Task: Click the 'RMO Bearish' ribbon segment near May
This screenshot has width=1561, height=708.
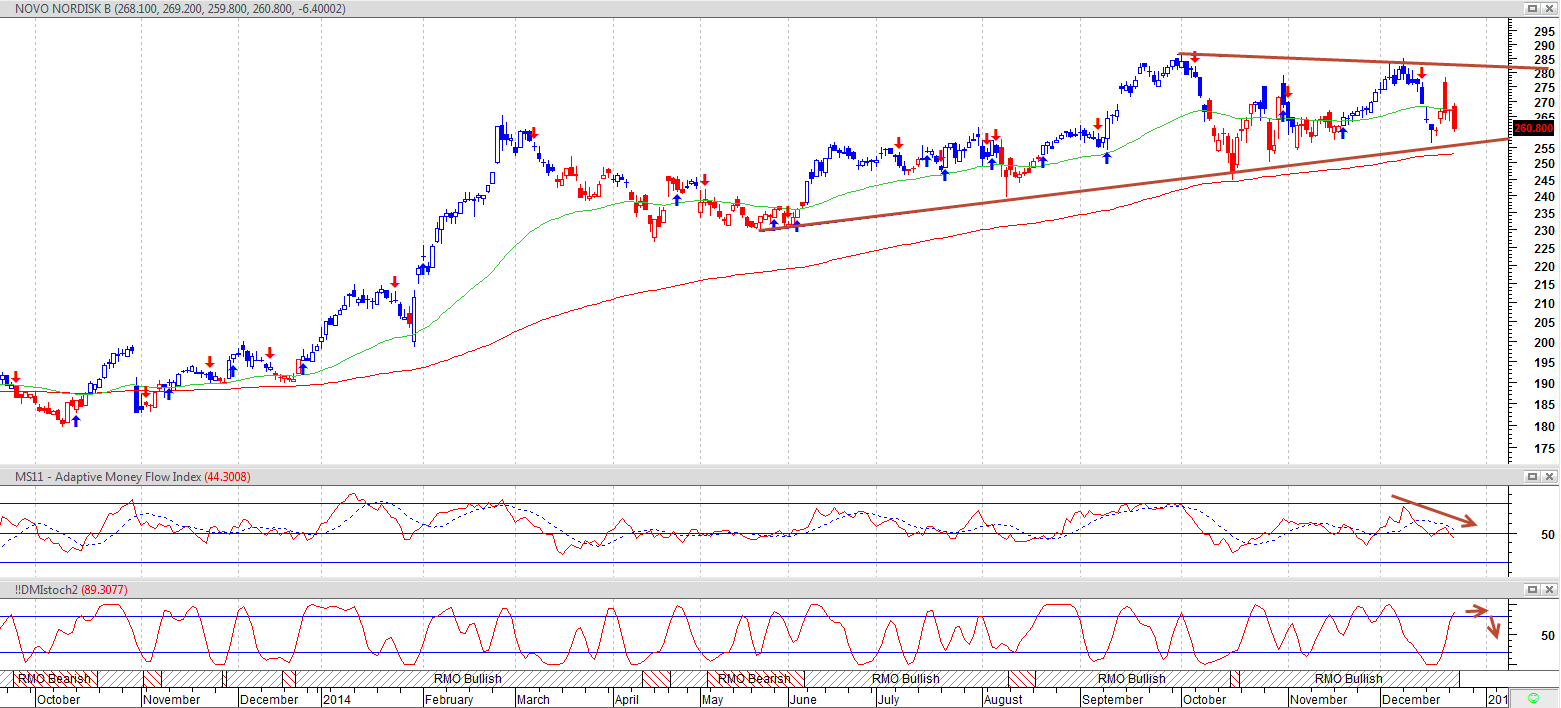Action: (755, 679)
